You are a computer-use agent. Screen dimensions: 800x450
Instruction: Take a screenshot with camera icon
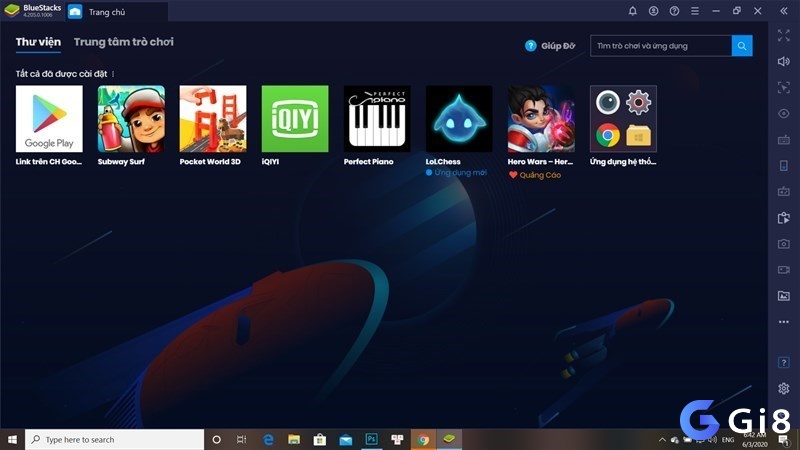pyautogui.click(x=784, y=244)
